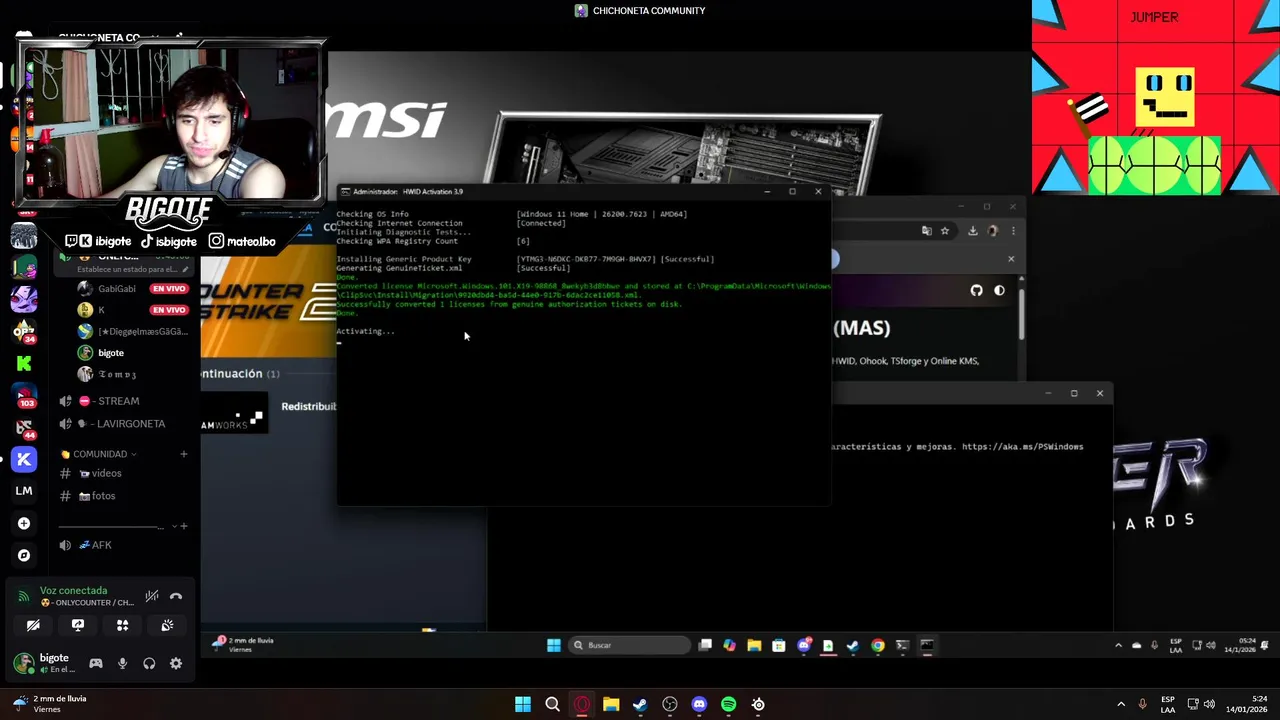Start screen sharing in Discord
The image size is (1280, 720).
[x=78, y=625]
